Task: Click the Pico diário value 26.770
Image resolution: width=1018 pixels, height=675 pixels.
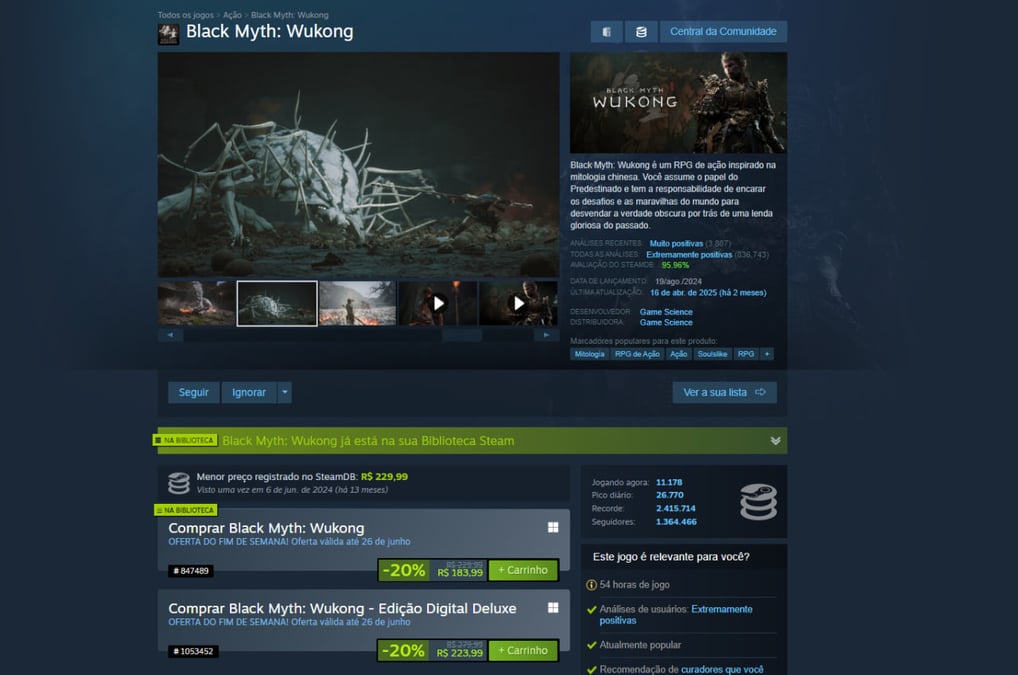Action: click(x=669, y=495)
